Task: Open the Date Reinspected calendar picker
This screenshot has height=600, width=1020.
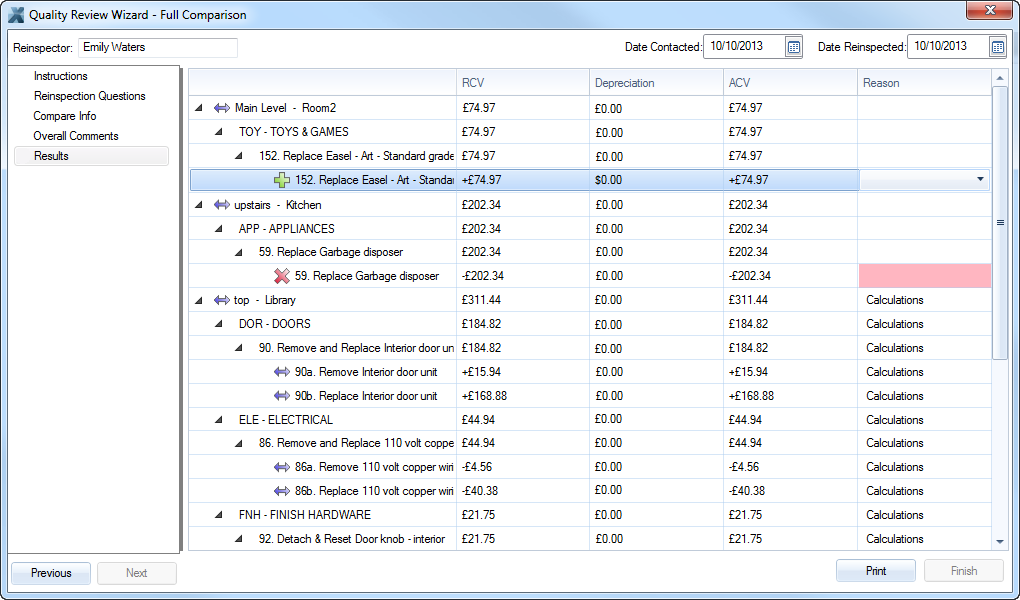Action: point(997,47)
